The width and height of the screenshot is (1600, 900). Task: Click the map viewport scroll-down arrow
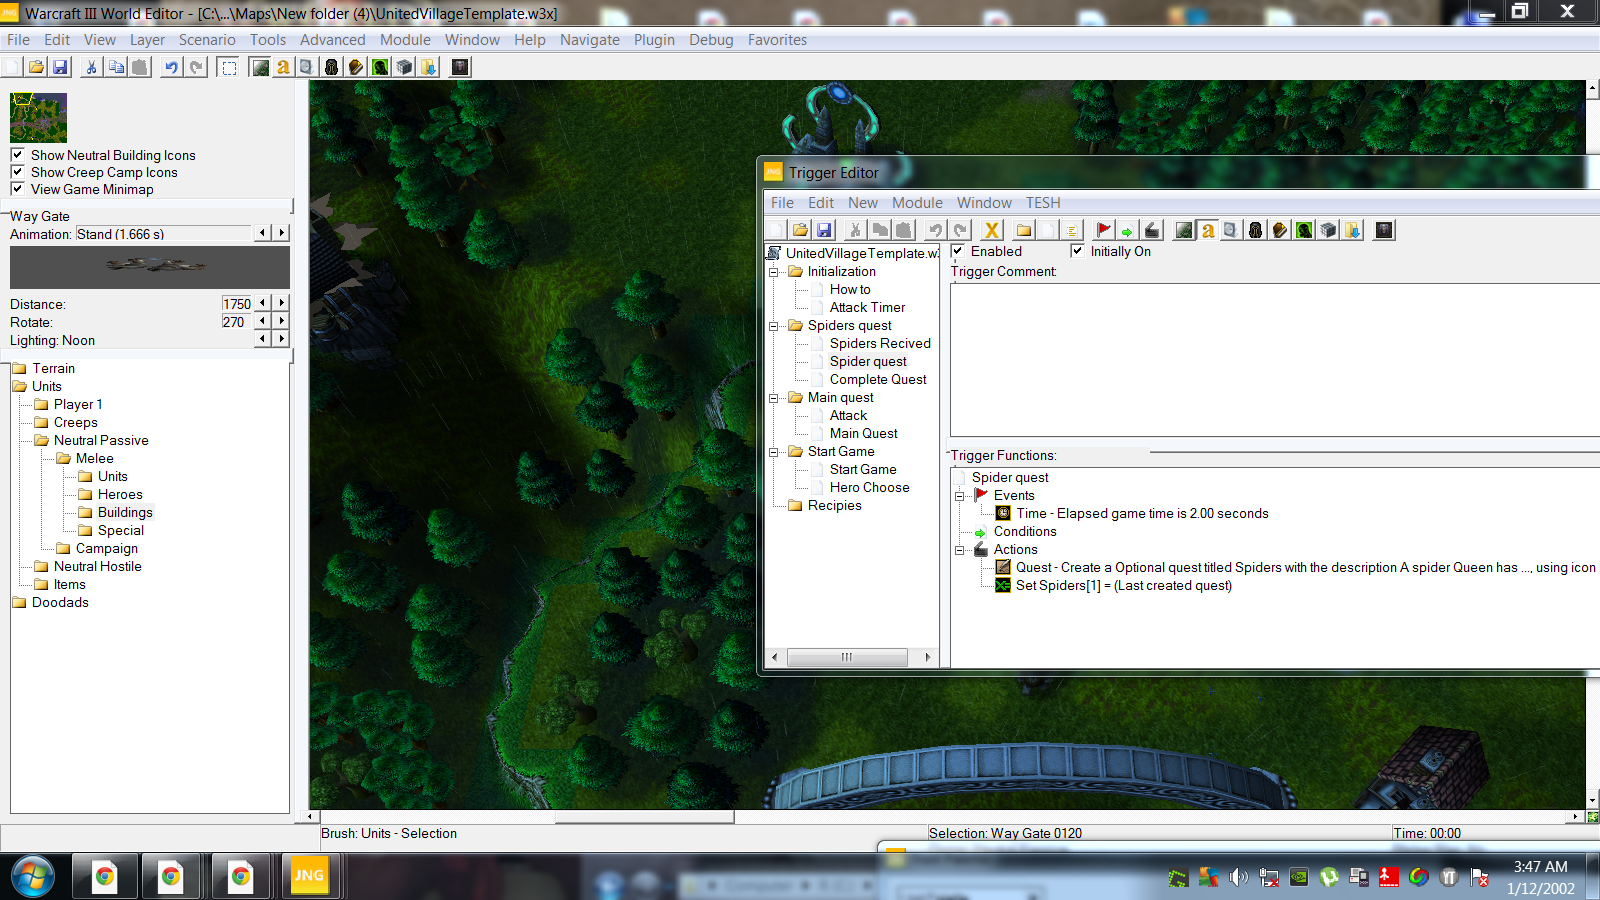tap(1592, 801)
